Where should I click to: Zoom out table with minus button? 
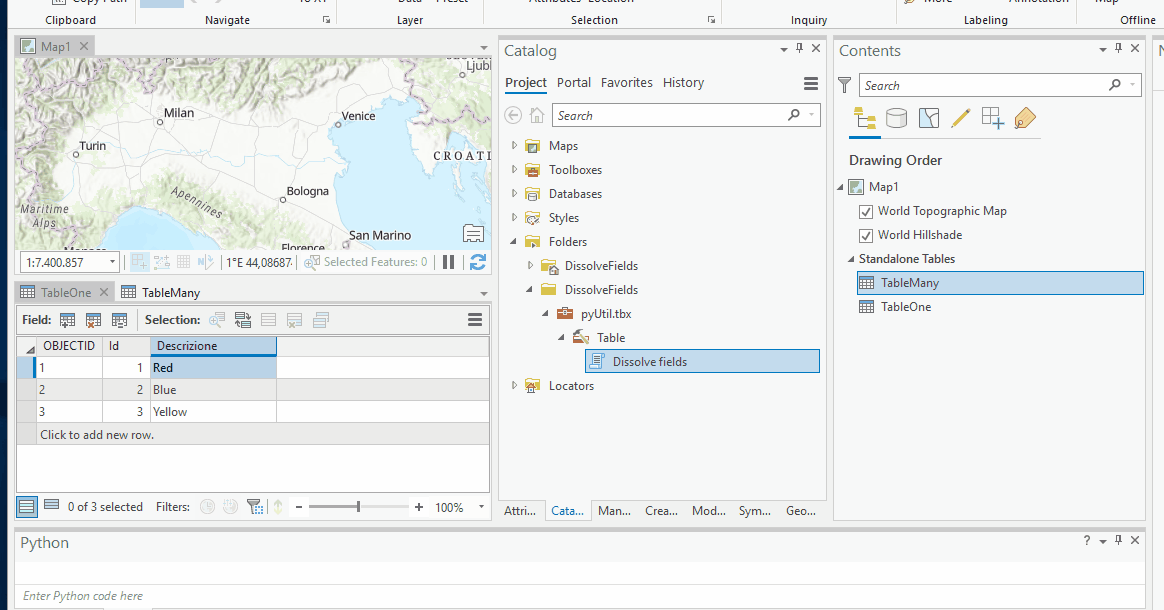[x=298, y=507]
